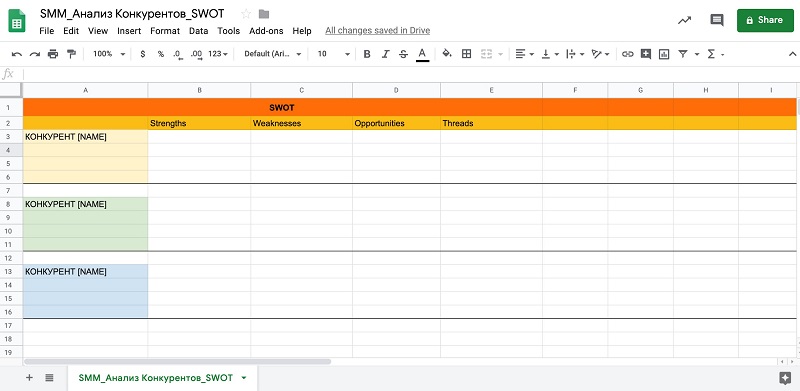Select the Paint format roller icon

tap(71, 54)
